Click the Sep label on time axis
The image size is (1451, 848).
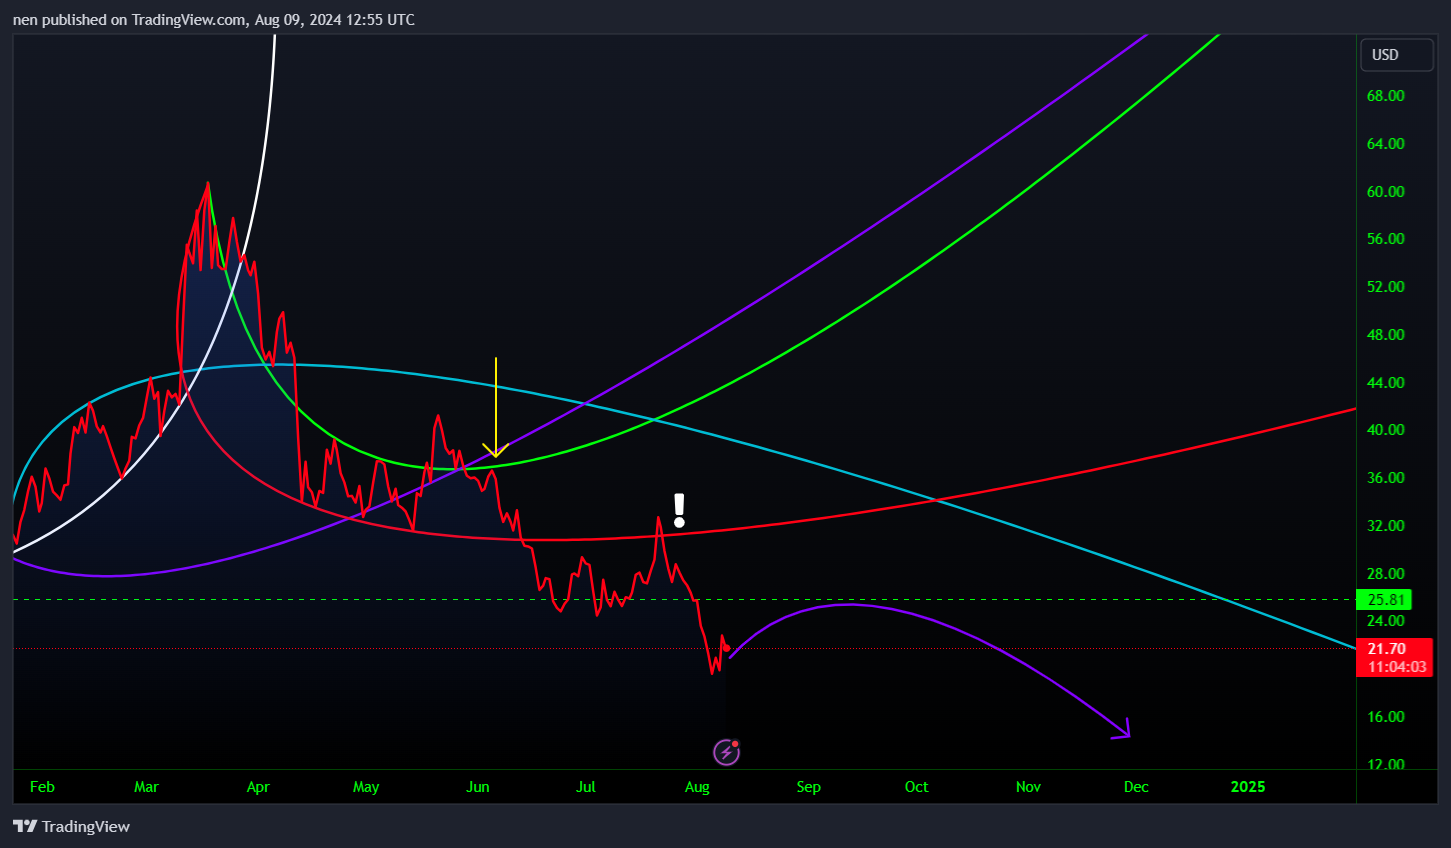808,787
